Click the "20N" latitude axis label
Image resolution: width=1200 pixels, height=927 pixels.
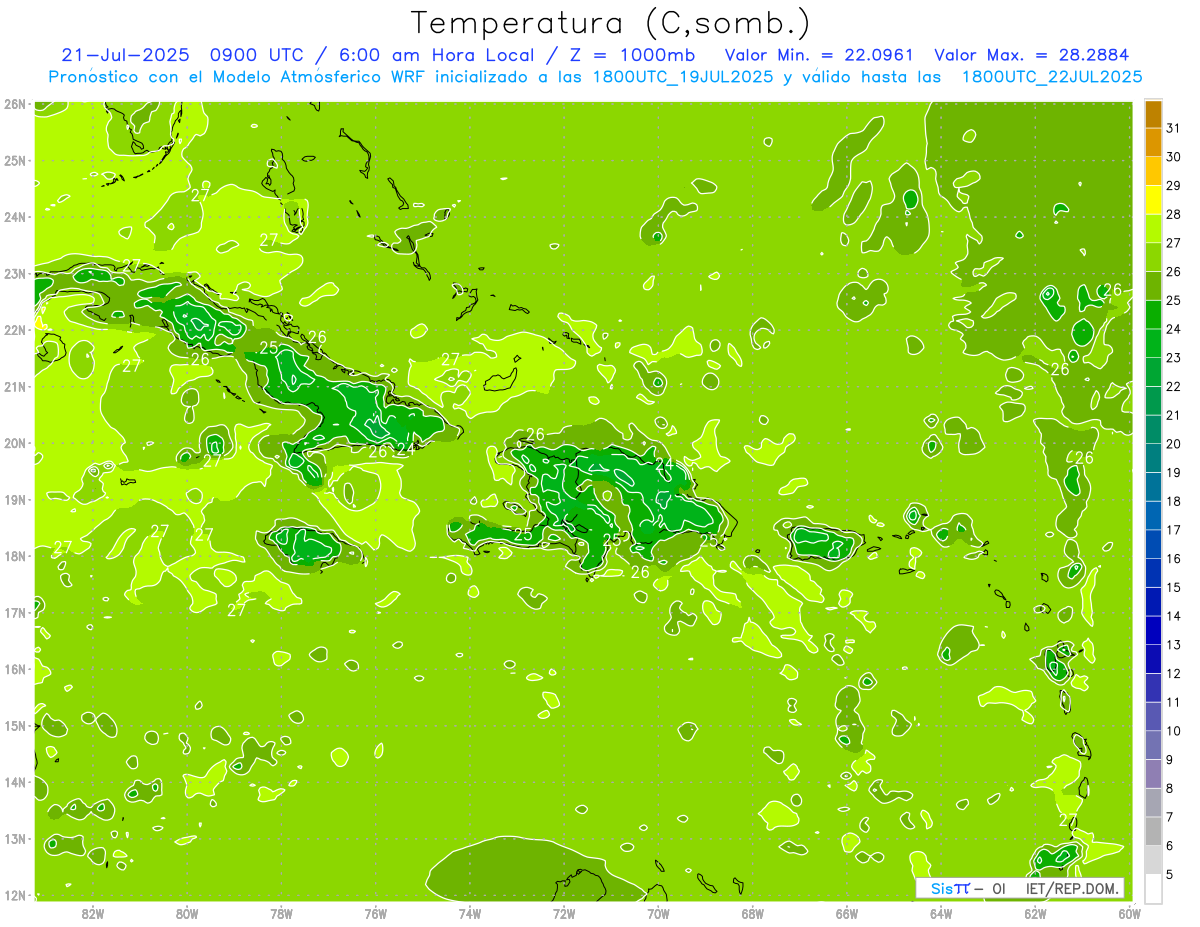coord(15,443)
